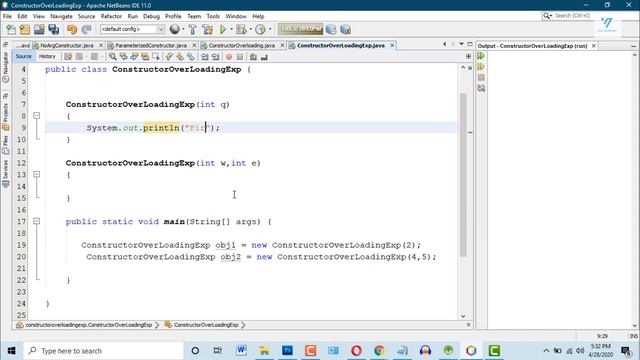Click the globe browser icon

tap(174, 29)
